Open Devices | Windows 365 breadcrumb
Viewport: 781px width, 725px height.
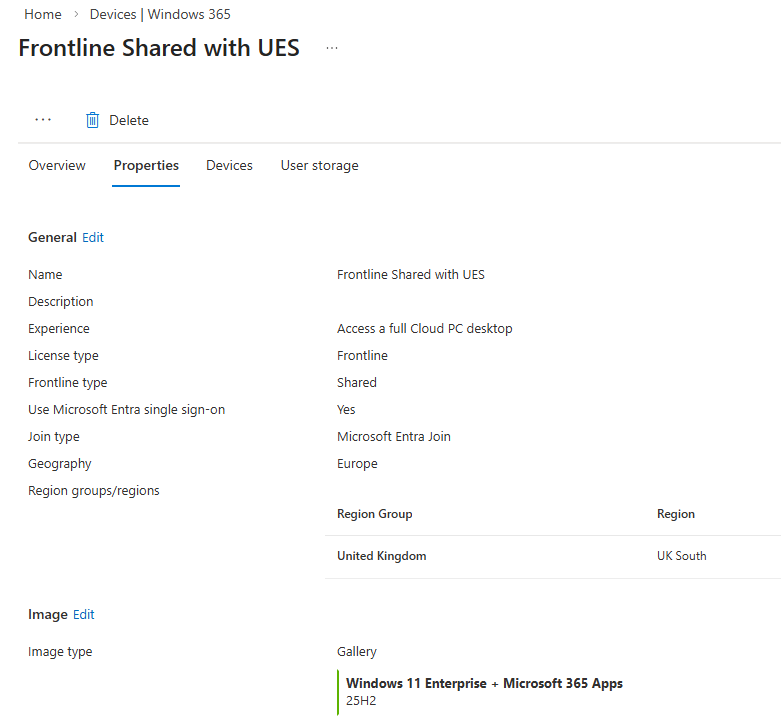click(x=160, y=14)
